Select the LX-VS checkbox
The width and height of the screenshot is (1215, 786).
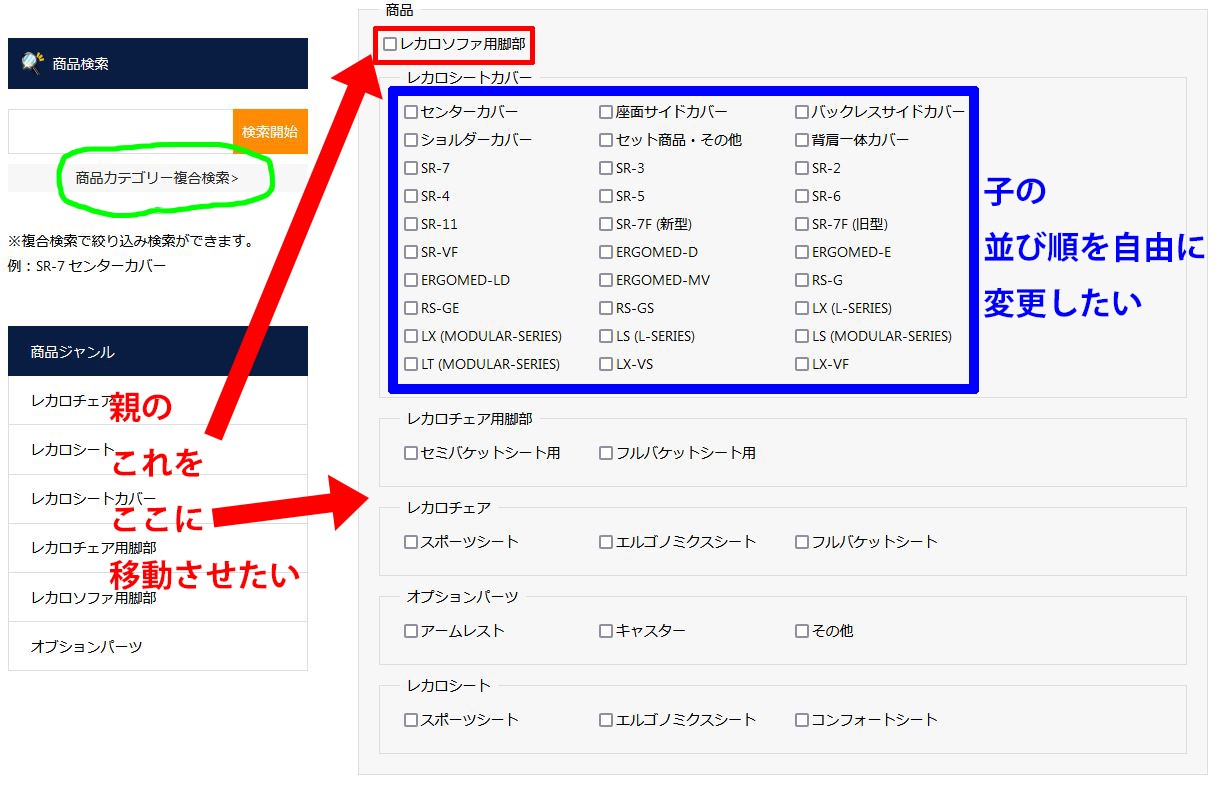[606, 364]
